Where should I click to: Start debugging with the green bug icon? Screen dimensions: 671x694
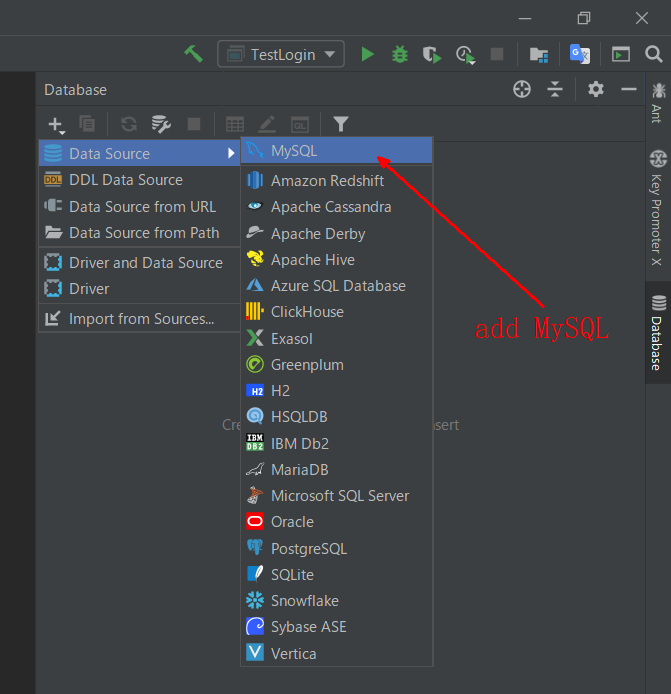pos(400,54)
